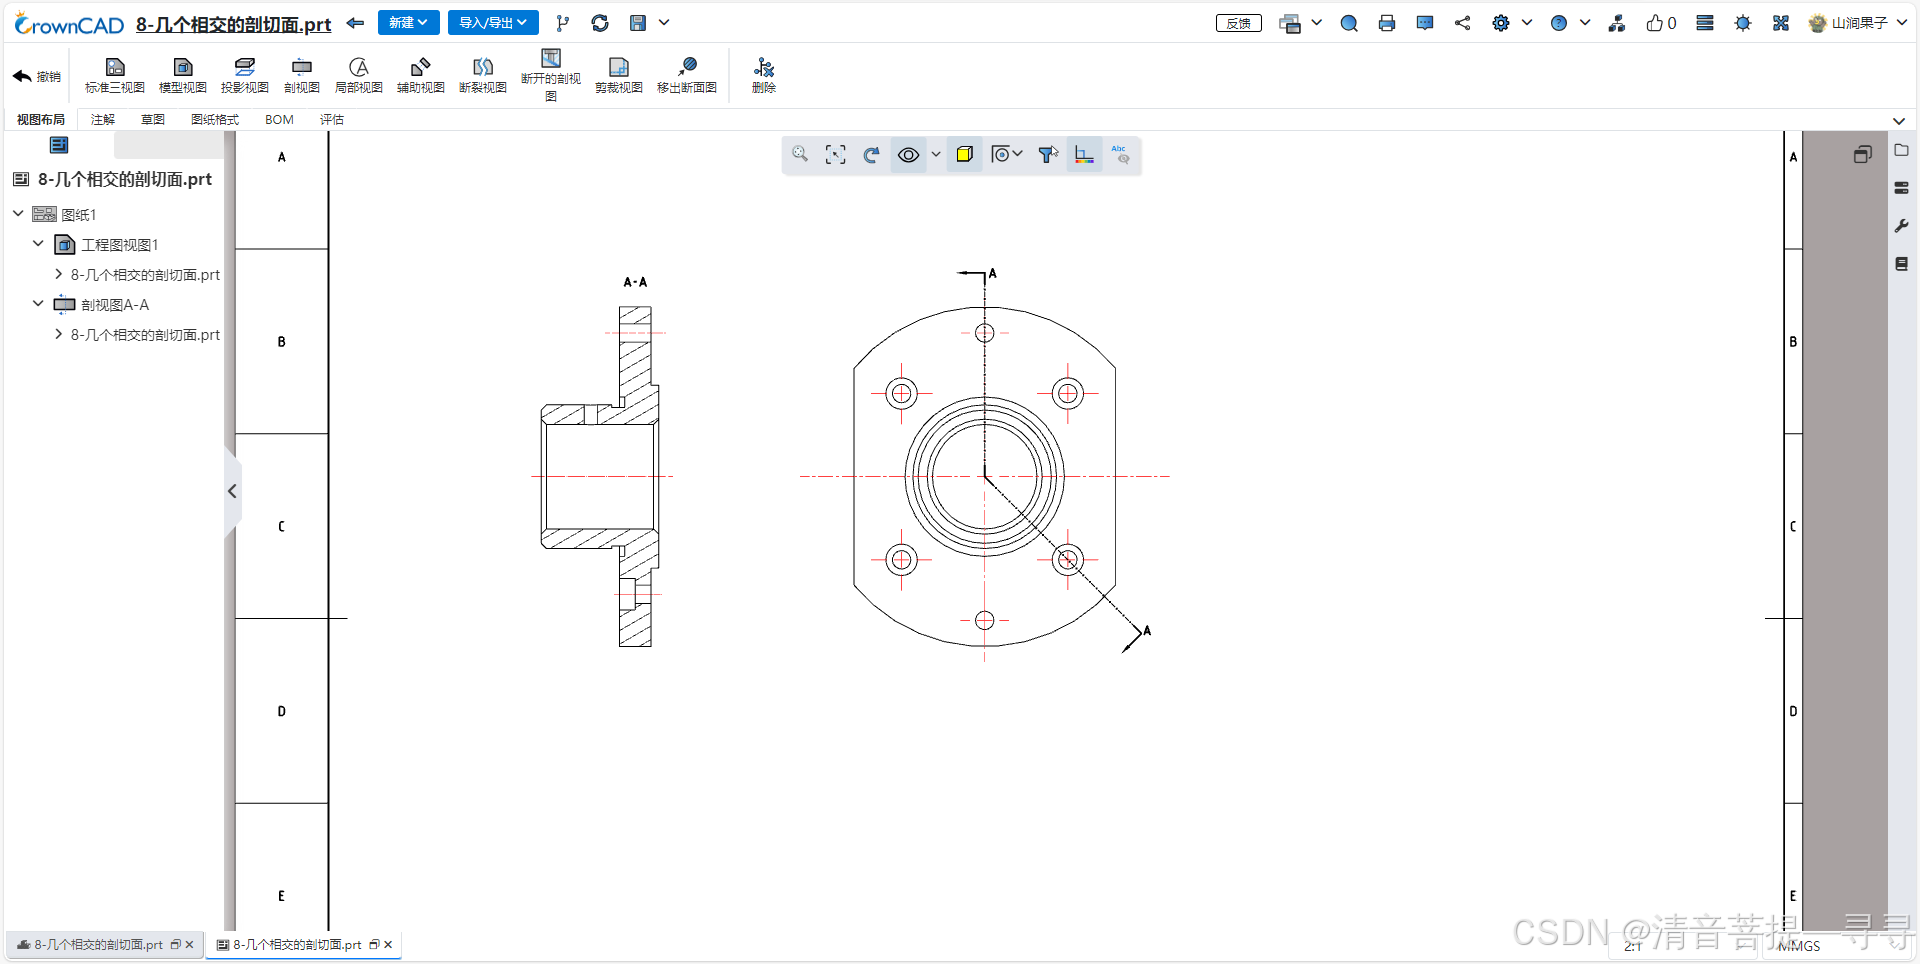This screenshot has width=1920, height=964.
Task: Click the back arrow beside the file name
Action: (x=355, y=23)
